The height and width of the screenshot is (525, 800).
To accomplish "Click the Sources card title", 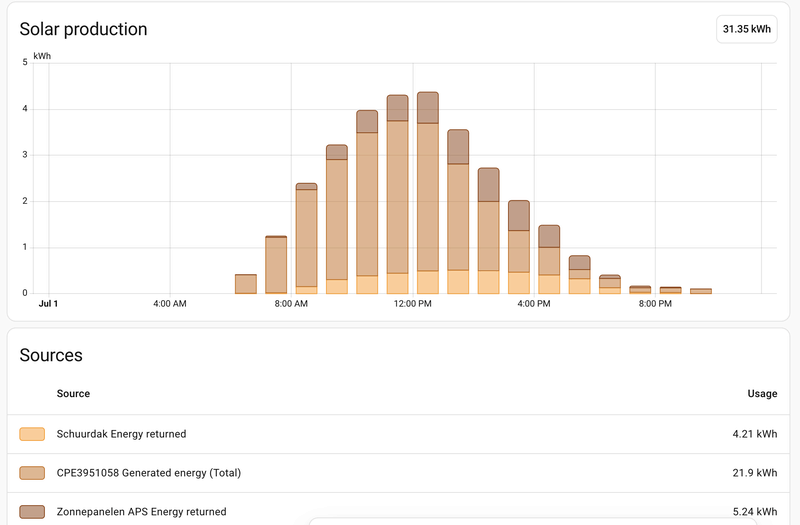I will (51, 355).
